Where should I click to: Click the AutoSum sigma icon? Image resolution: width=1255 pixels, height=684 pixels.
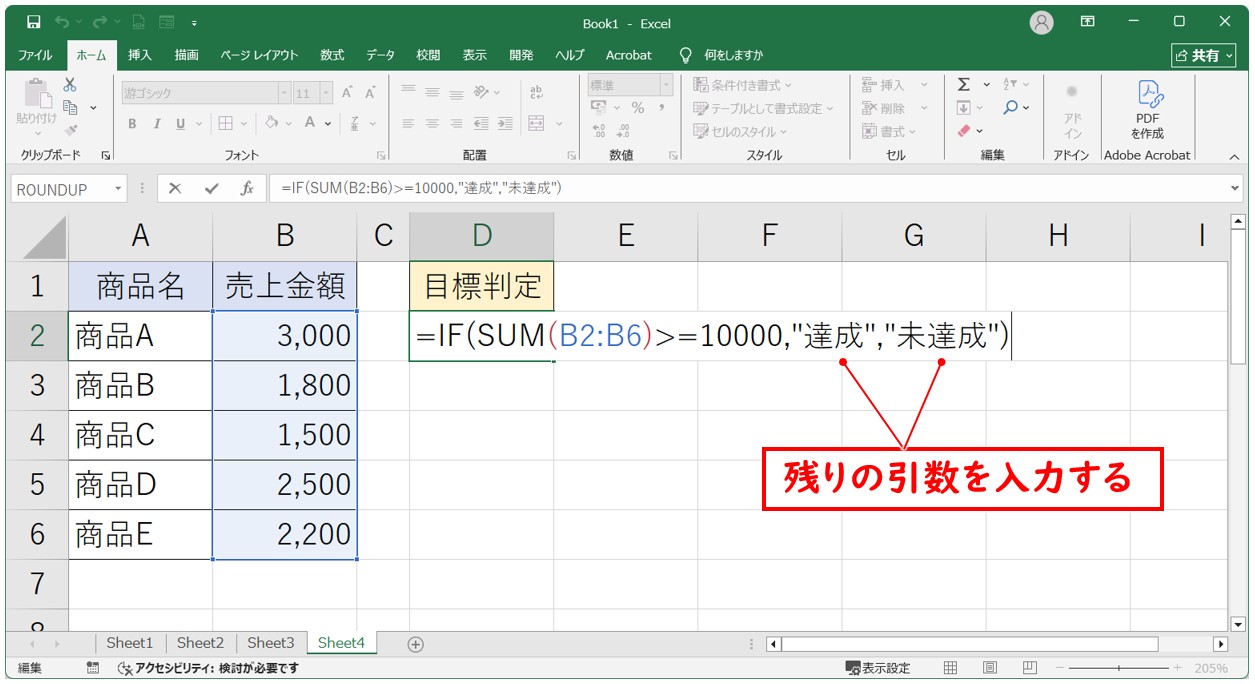(x=963, y=85)
